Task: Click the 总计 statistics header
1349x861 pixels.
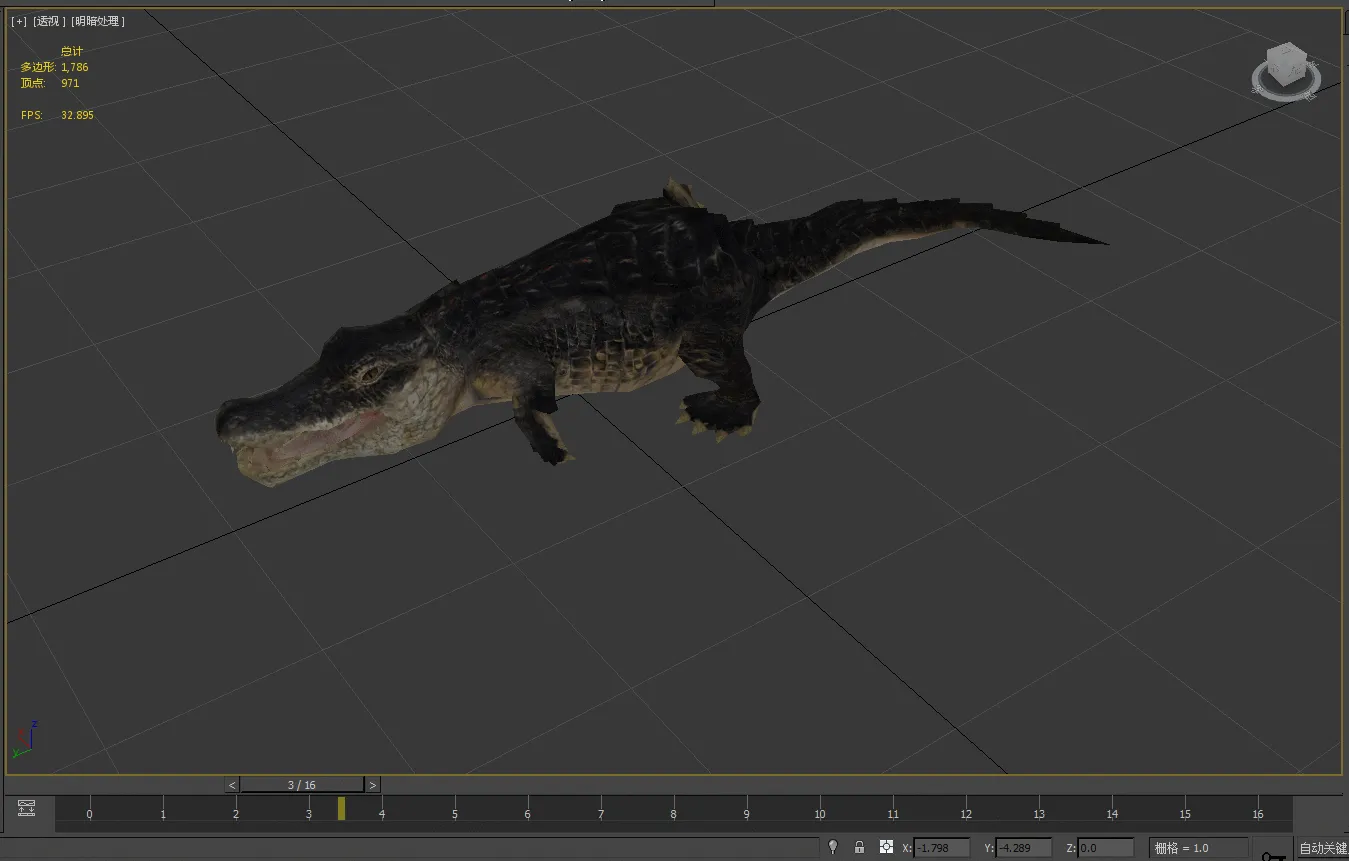Action: tap(72, 51)
